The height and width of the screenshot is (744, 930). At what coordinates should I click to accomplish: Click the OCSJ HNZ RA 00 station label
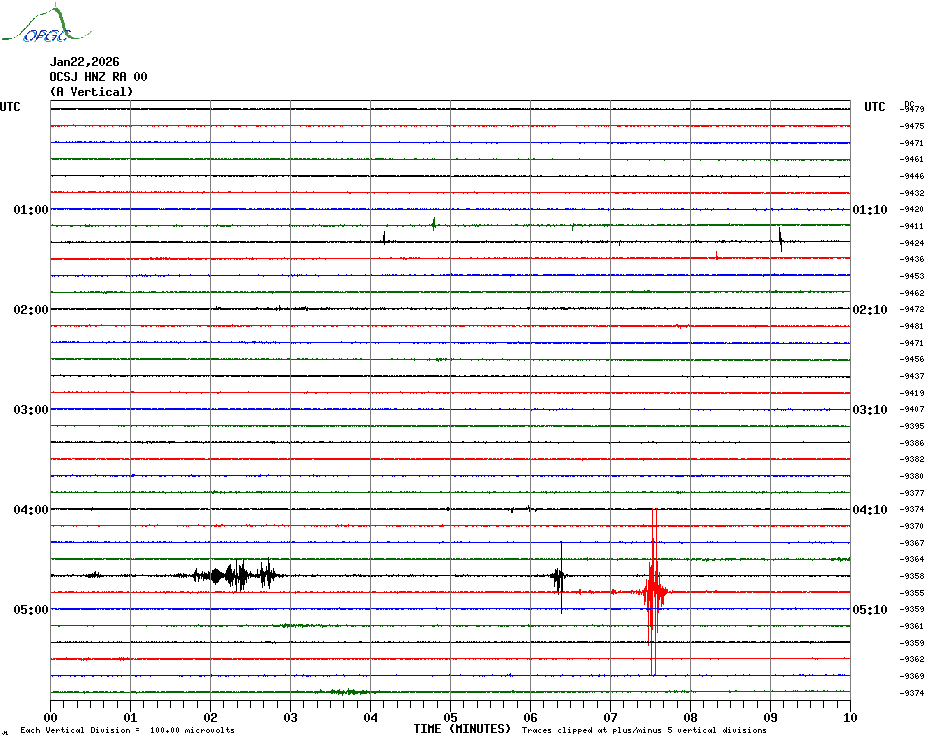pyautogui.click(x=98, y=77)
